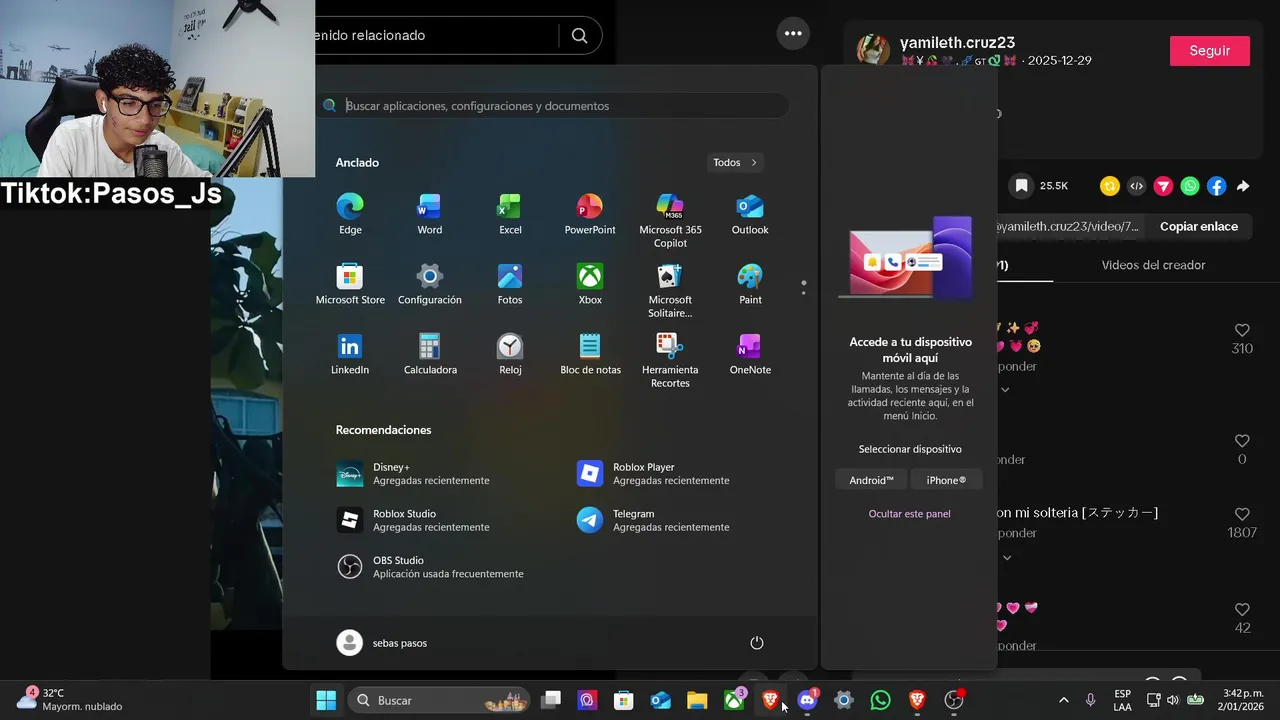This screenshot has width=1280, height=720.
Task: Click the embed code icon on TikTok
Action: click(x=1136, y=186)
